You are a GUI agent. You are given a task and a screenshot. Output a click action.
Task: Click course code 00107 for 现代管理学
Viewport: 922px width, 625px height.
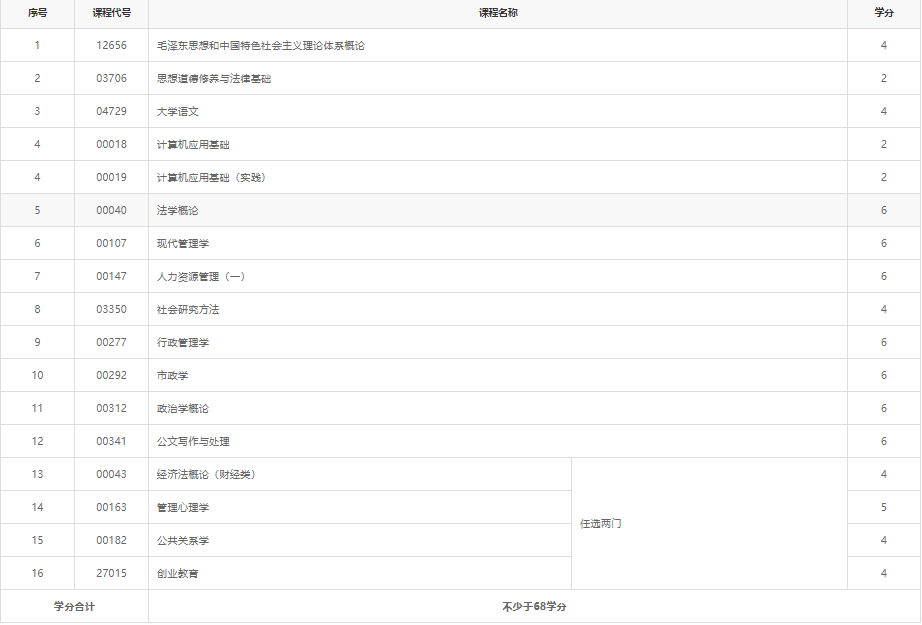pyautogui.click(x=110, y=243)
